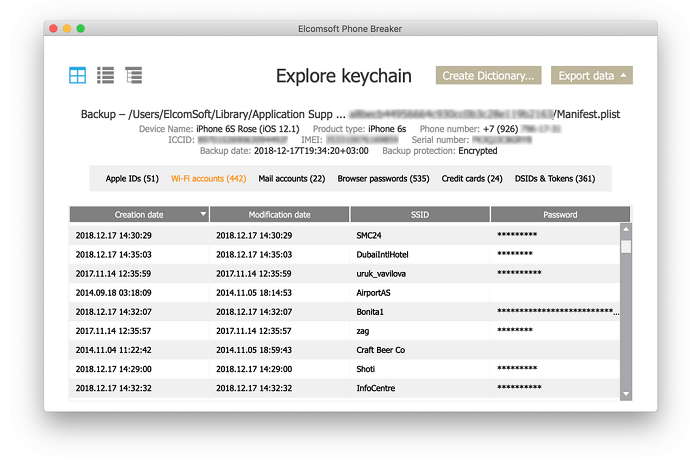Select the Craft Beer Co SSID cell
The image size is (690, 467).
420,350
